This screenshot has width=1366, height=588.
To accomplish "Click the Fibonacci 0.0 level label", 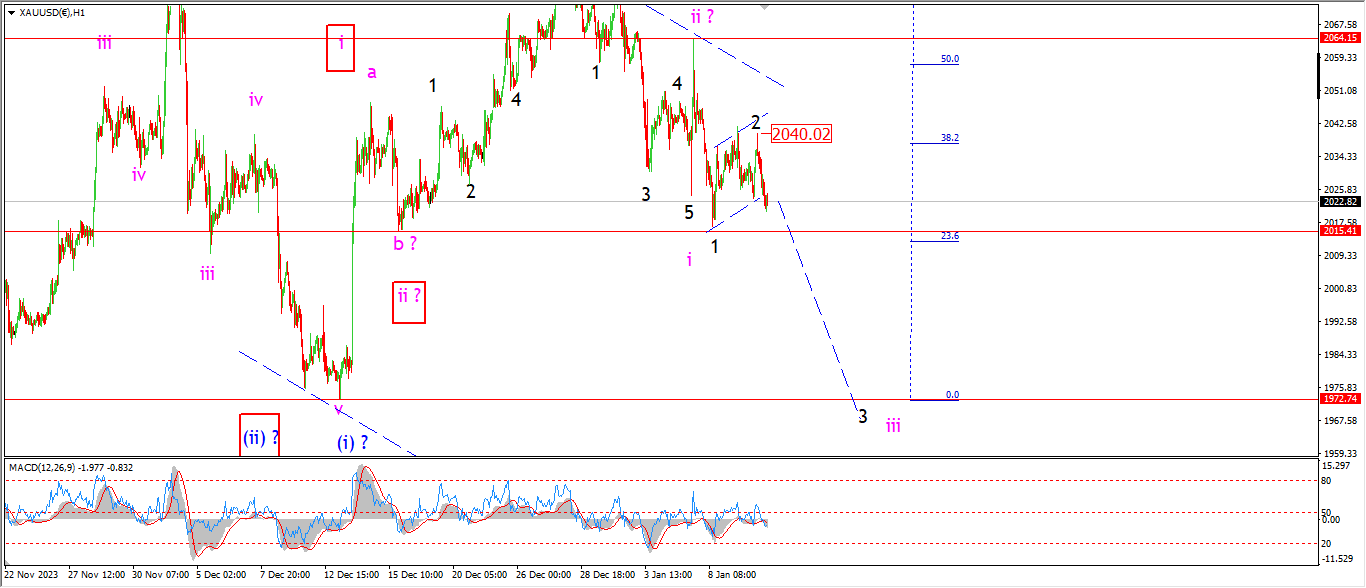I will [x=952, y=395].
